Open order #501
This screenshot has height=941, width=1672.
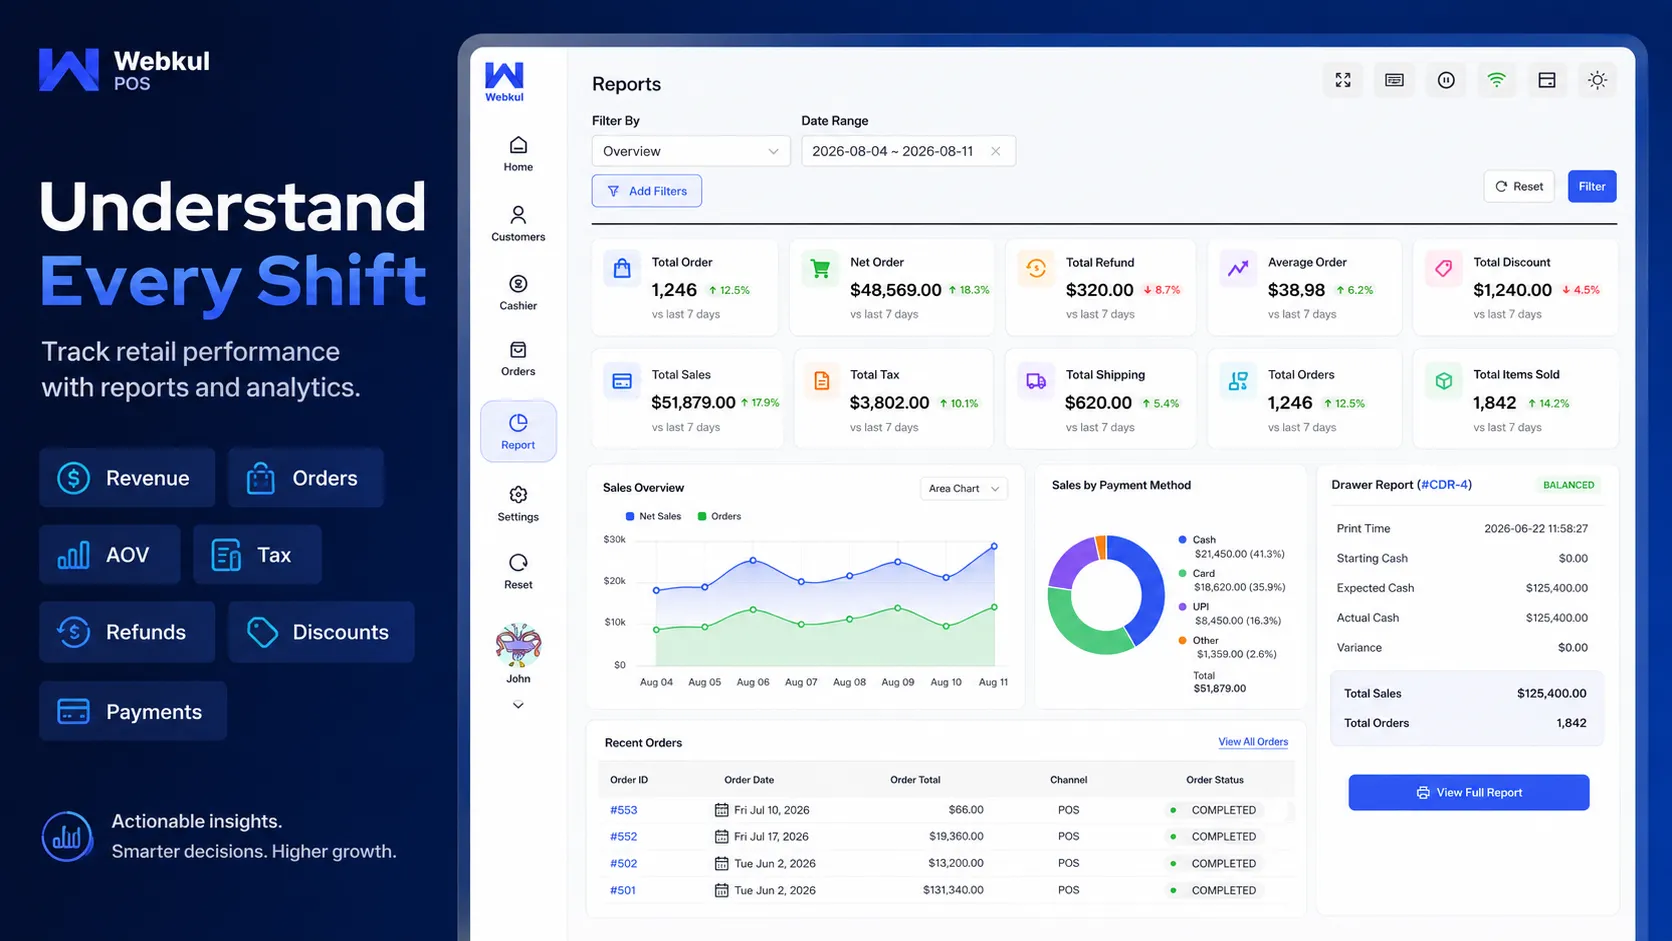click(623, 890)
